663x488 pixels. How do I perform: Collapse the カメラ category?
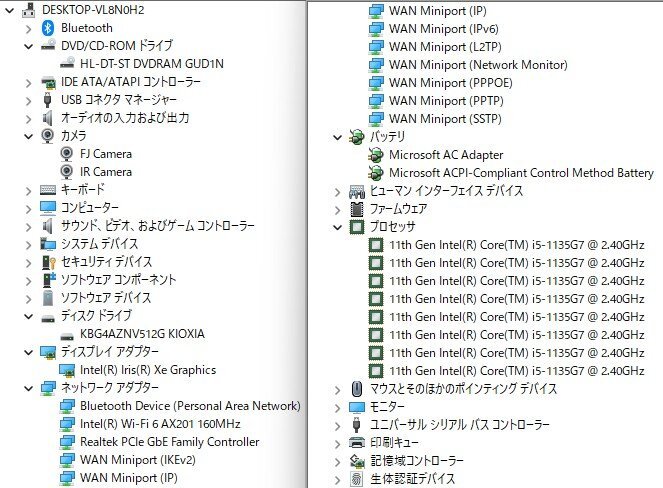point(28,136)
